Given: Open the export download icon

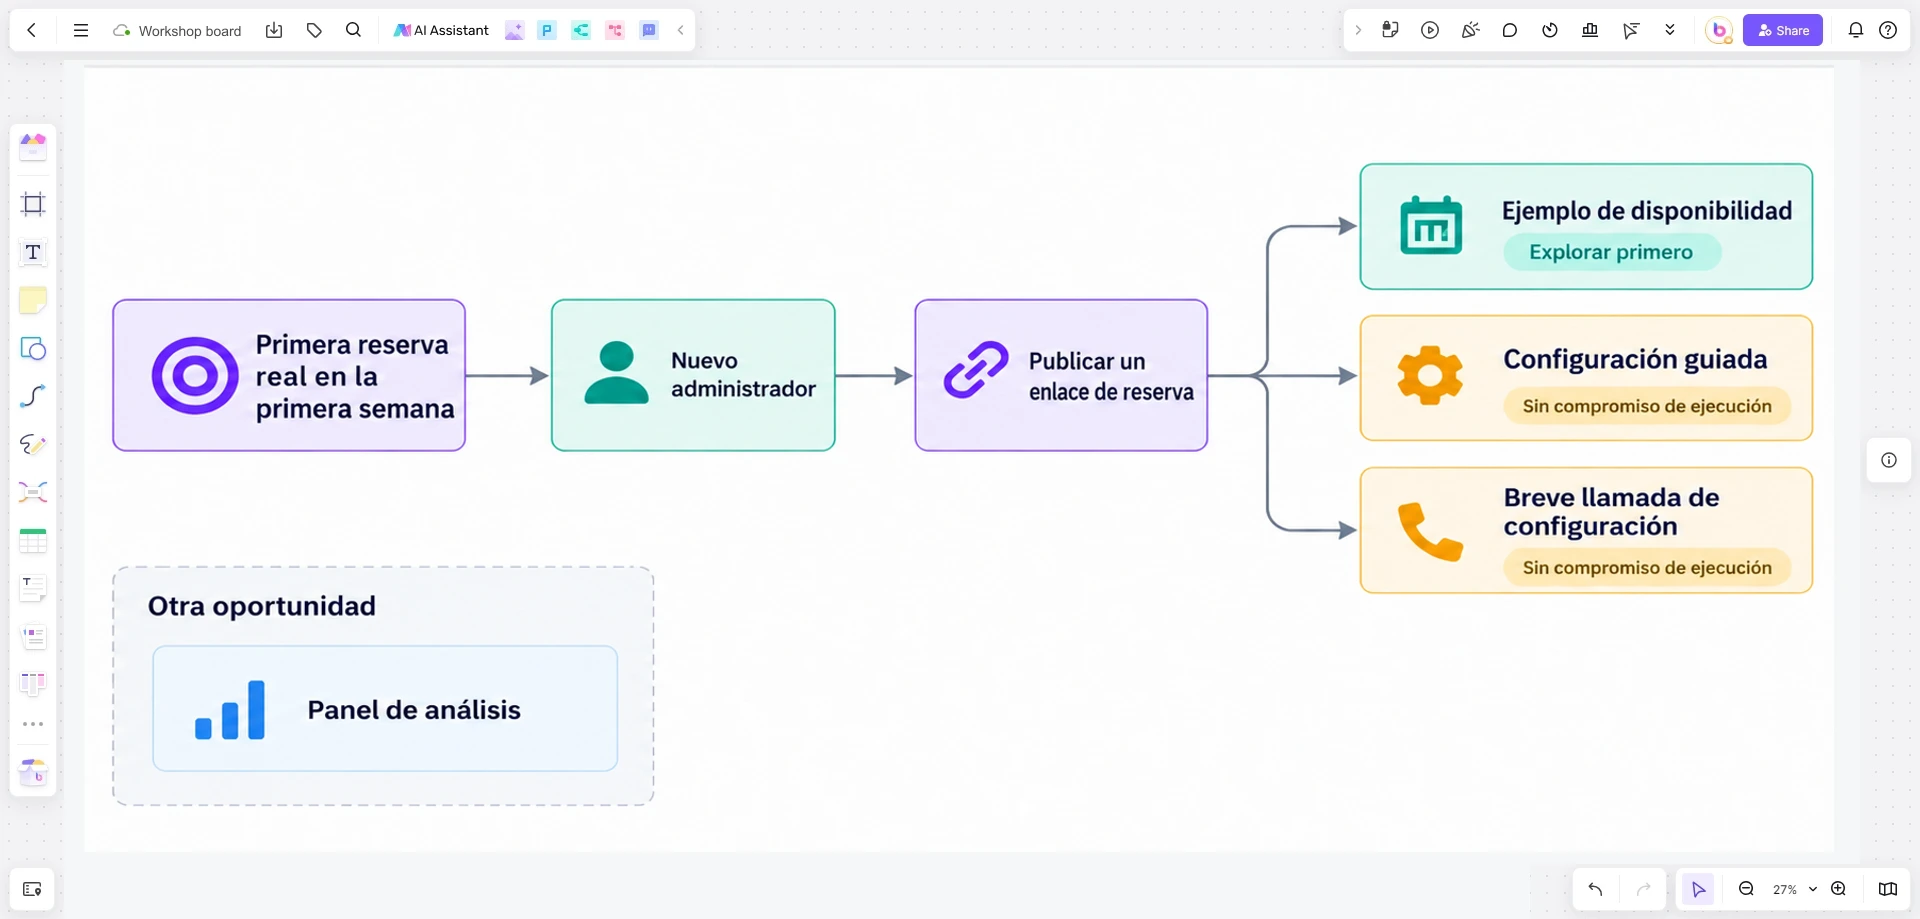Looking at the screenshot, I should [274, 30].
